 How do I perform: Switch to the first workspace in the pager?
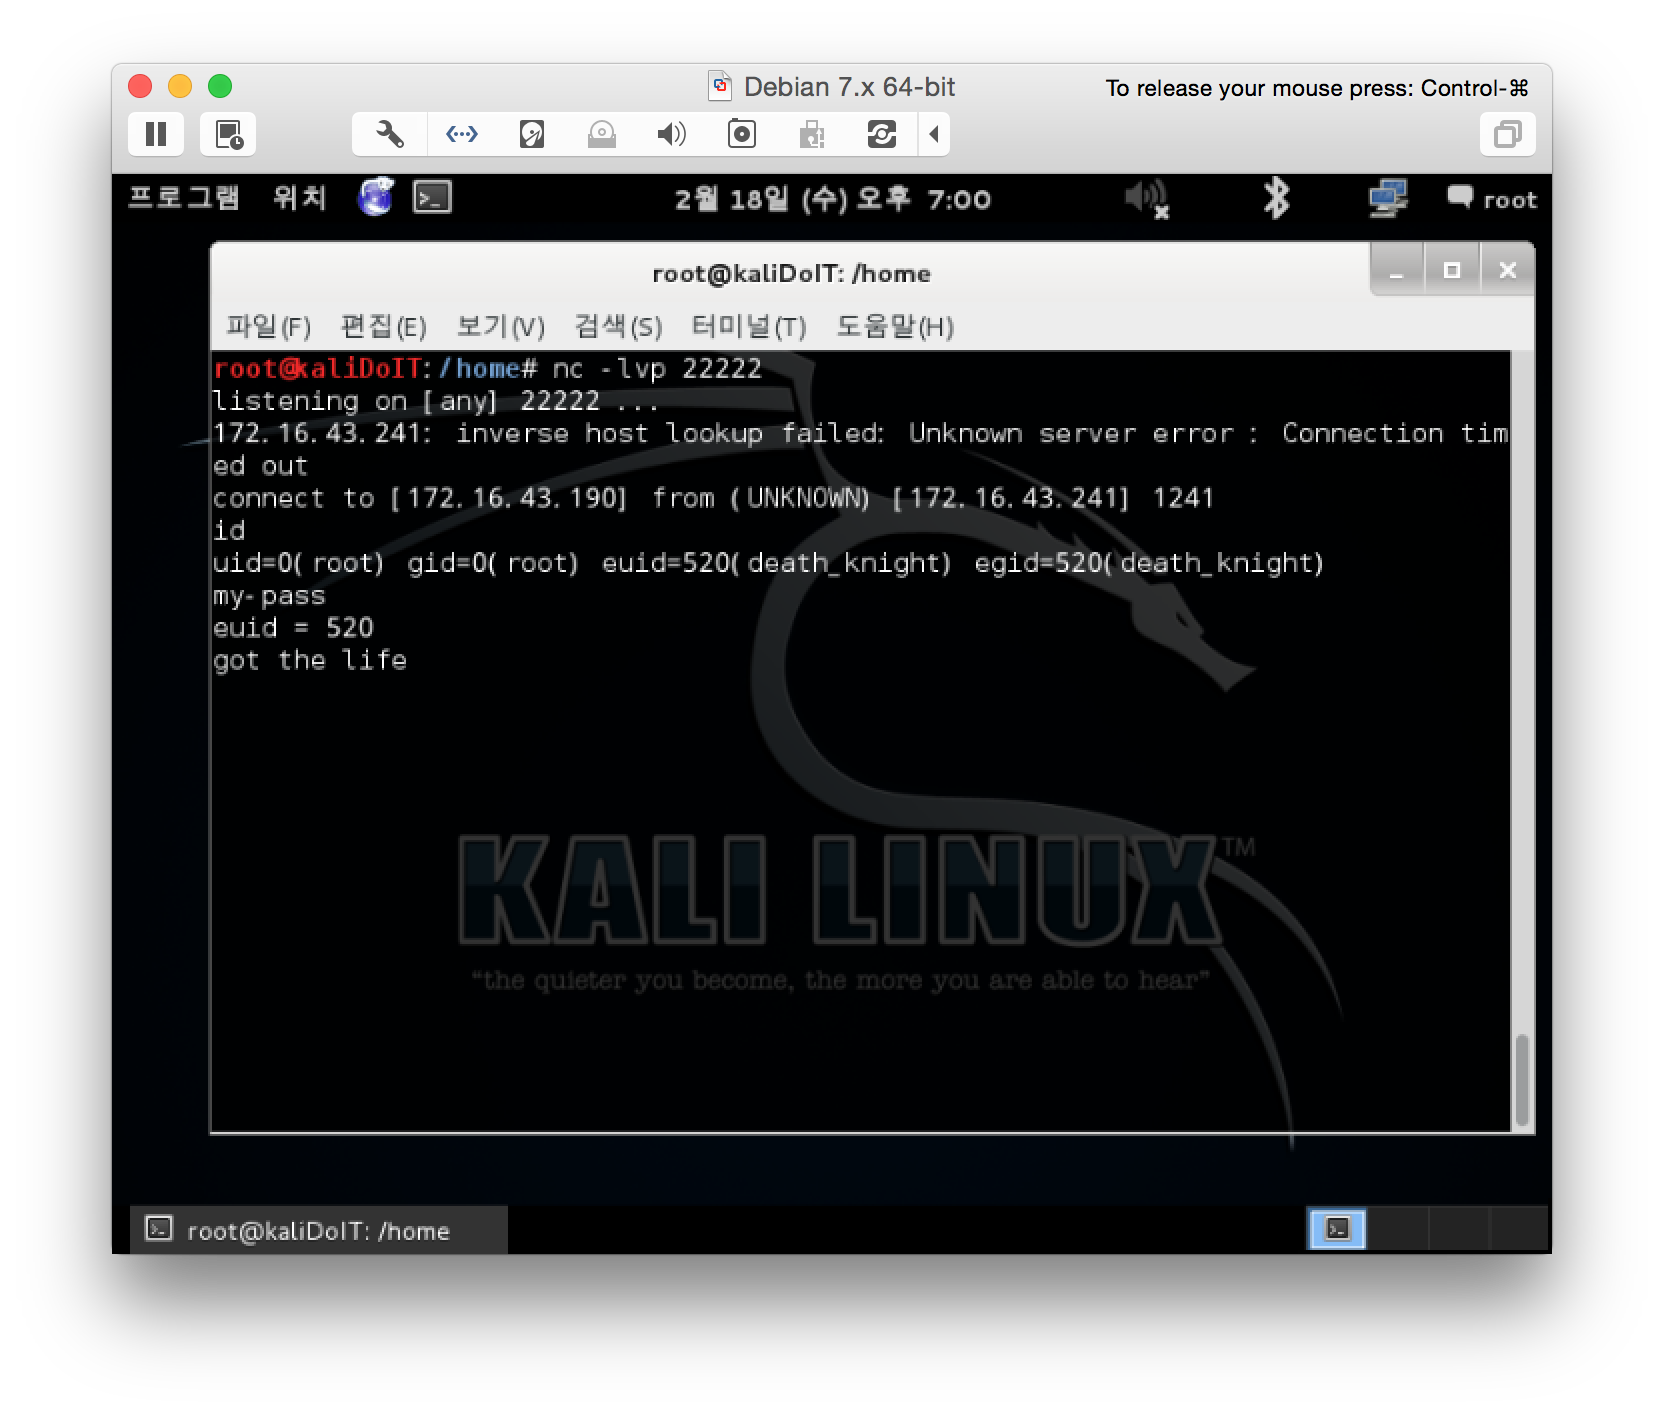tap(1336, 1229)
